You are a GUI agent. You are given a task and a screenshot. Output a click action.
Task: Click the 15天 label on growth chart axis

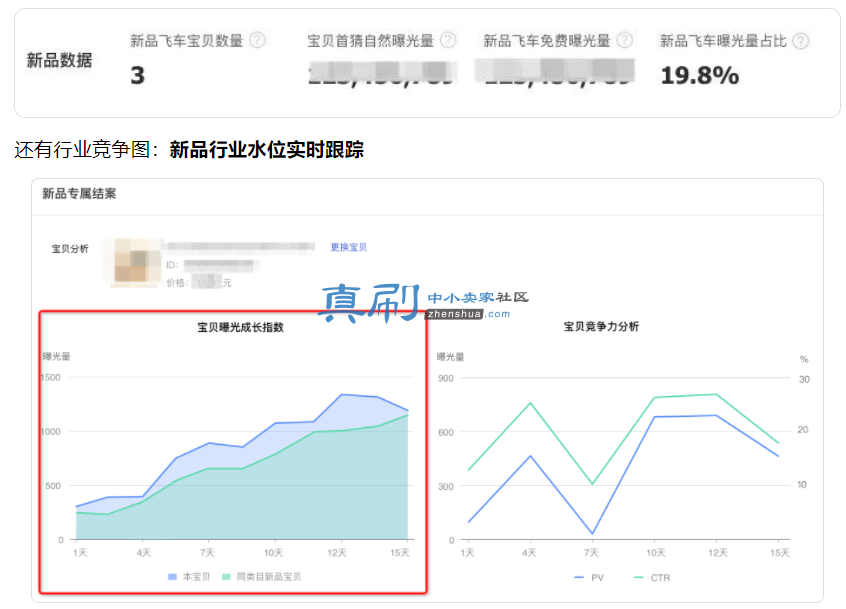pyautogui.click(x=400, y=553)
